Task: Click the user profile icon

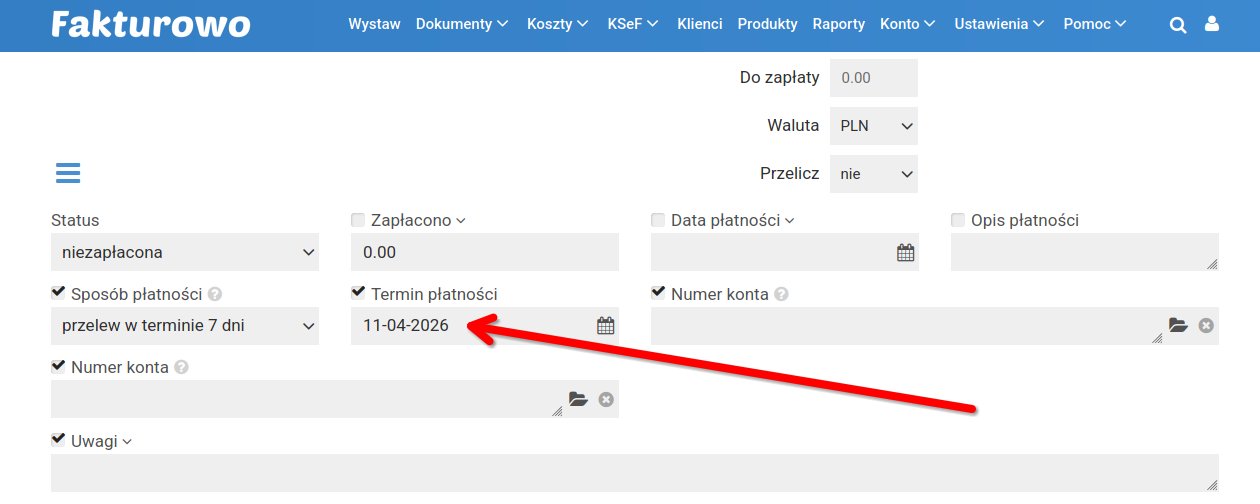Action: pos(1212,25)
